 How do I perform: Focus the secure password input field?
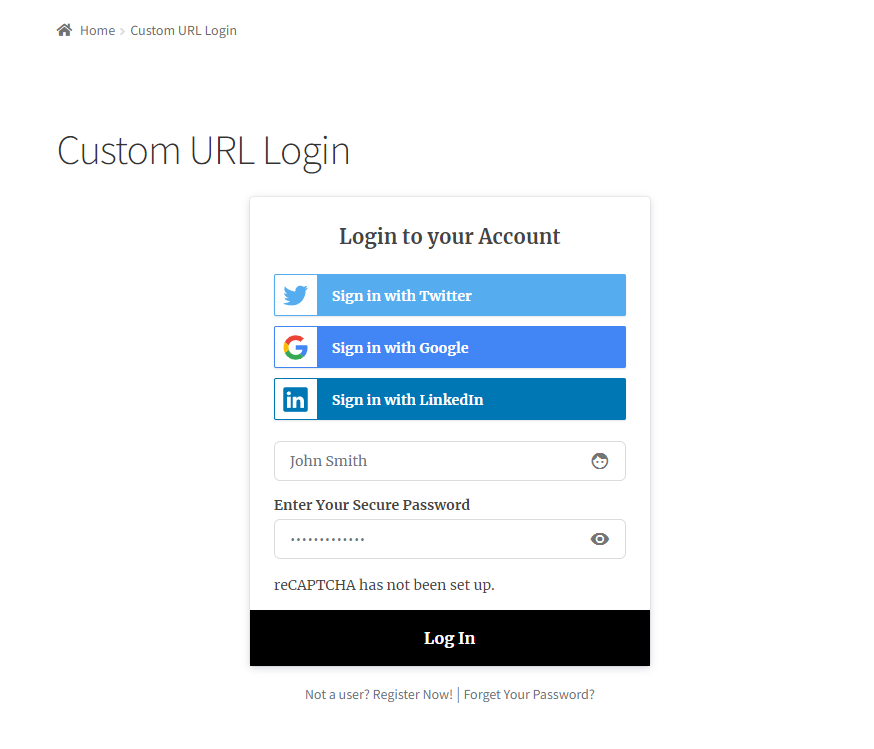[x=450, y=539]
